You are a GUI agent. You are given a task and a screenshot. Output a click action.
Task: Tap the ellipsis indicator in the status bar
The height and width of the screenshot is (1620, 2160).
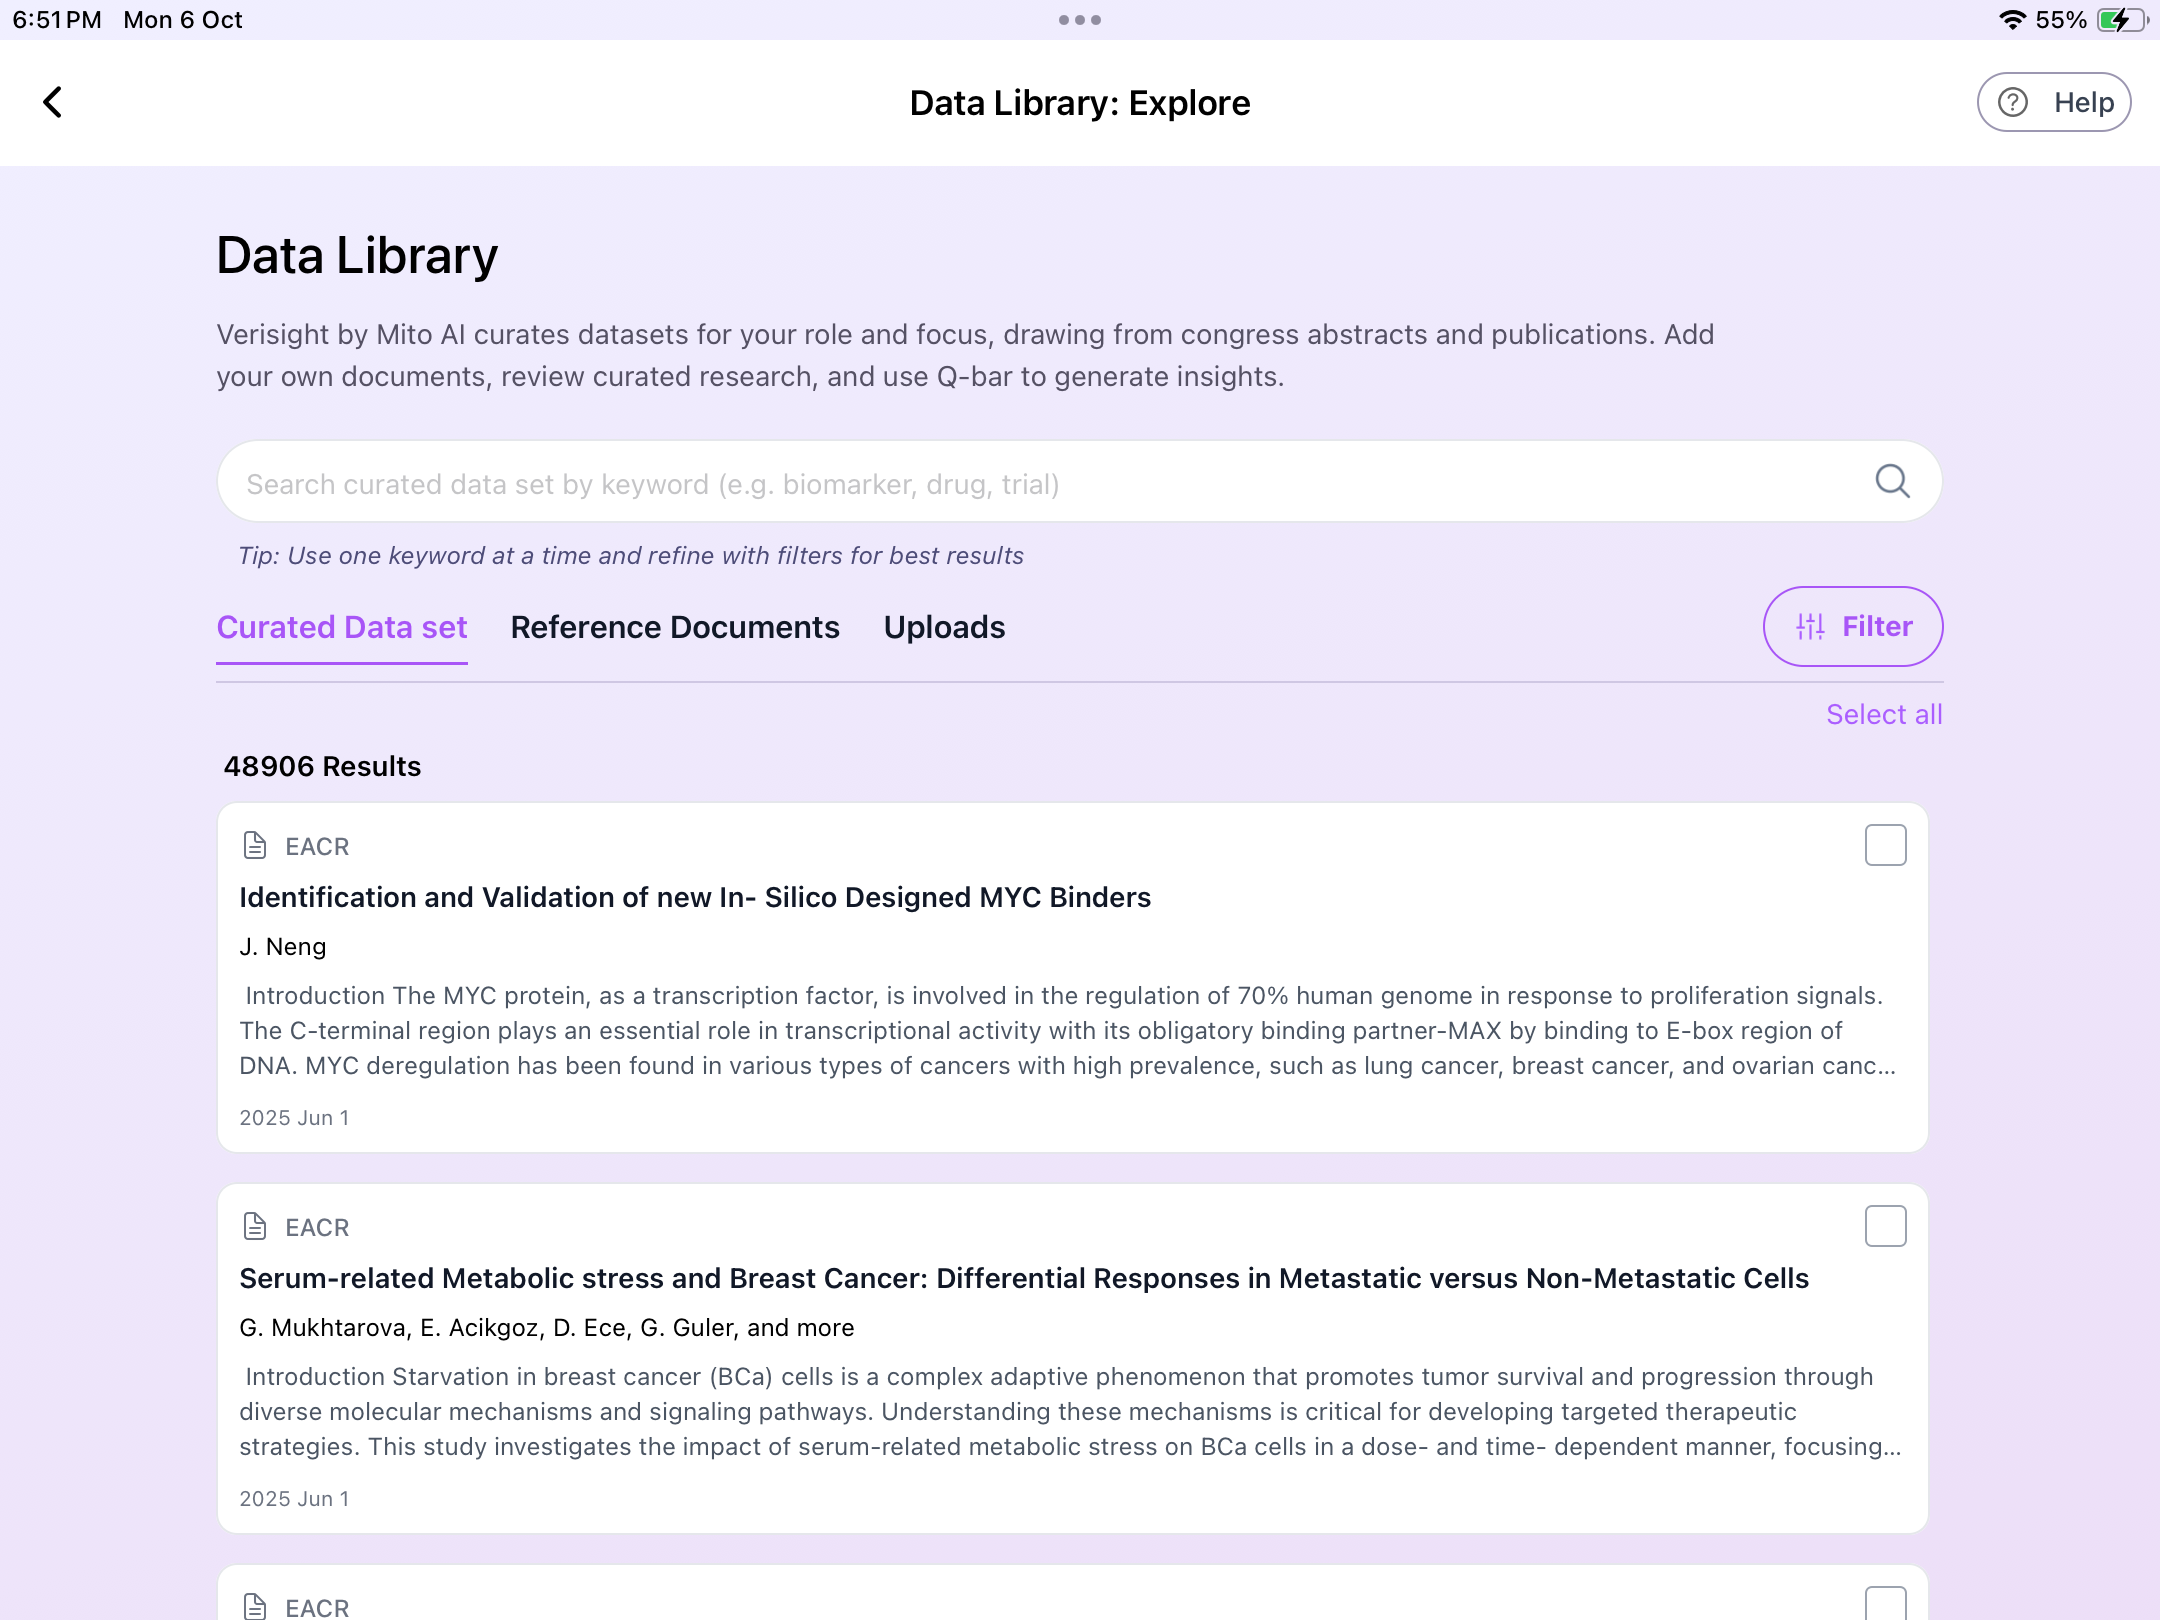tap(1080, 19)
